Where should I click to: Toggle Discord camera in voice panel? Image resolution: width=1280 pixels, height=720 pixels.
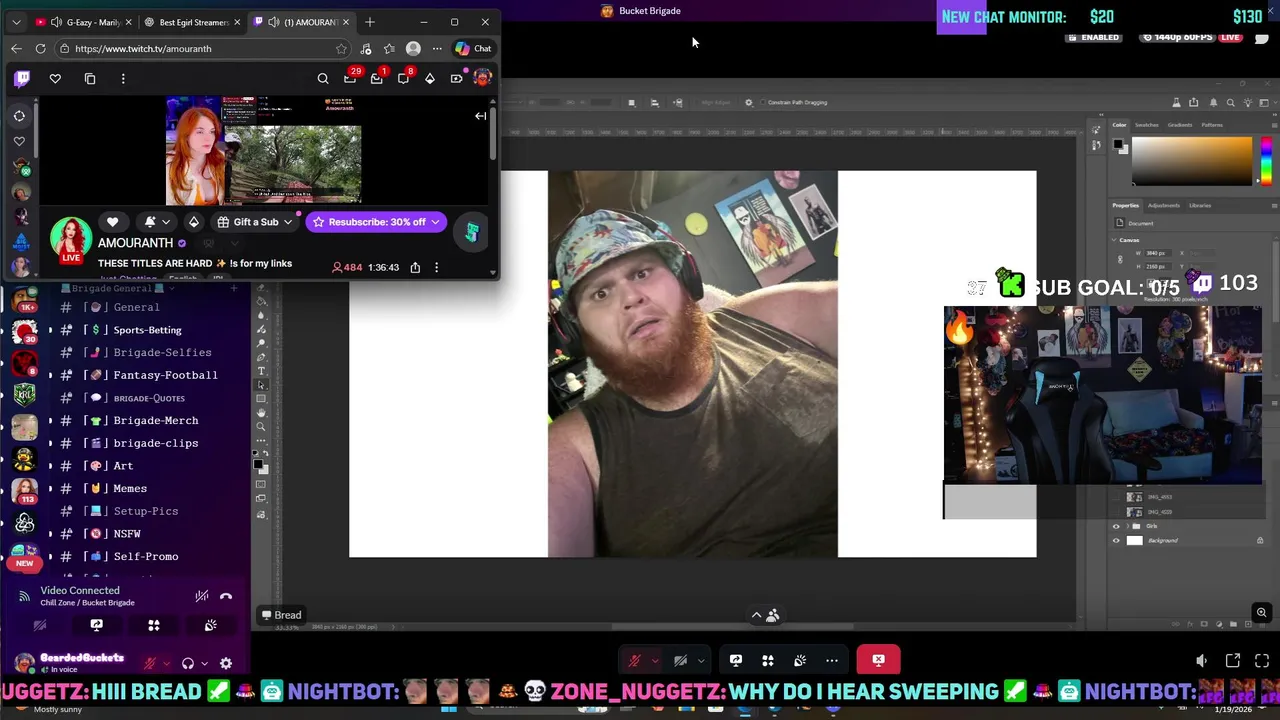[x=40, y=625]
